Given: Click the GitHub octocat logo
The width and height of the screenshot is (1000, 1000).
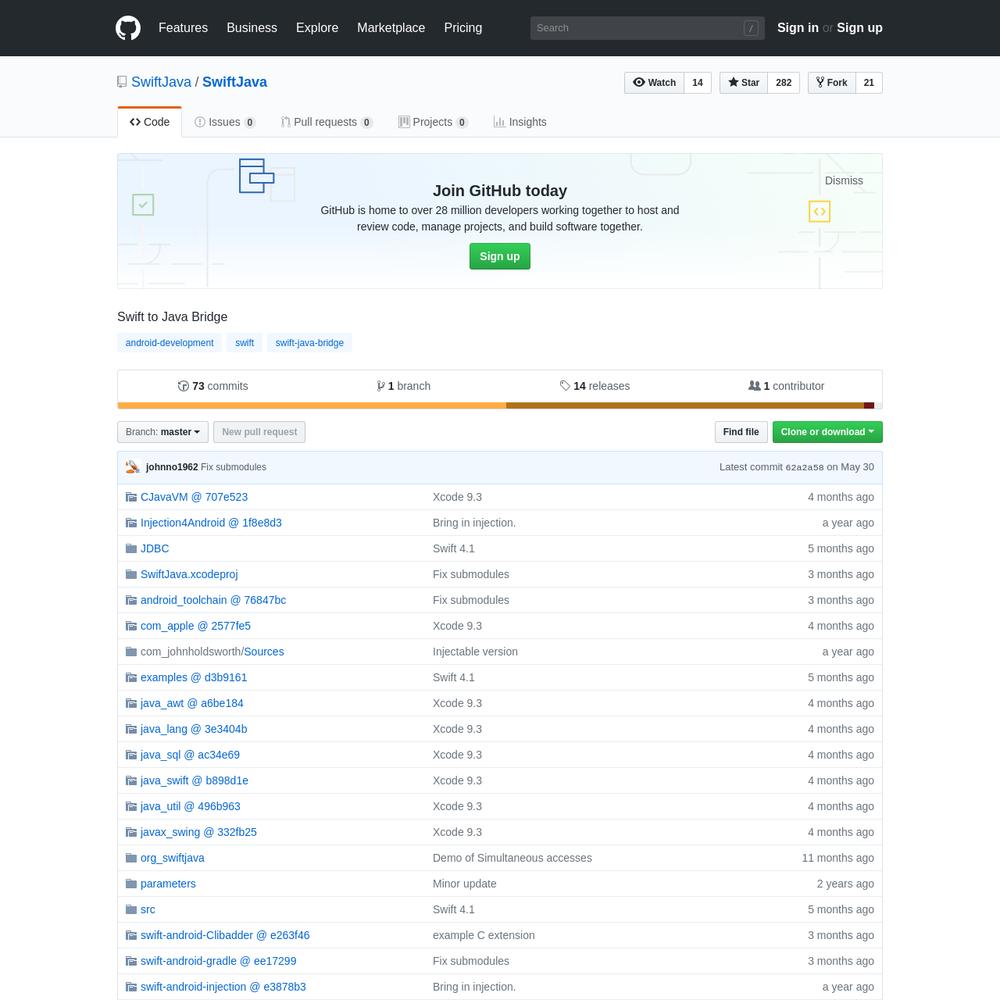Looking at the screenshot, I should 128,28.
